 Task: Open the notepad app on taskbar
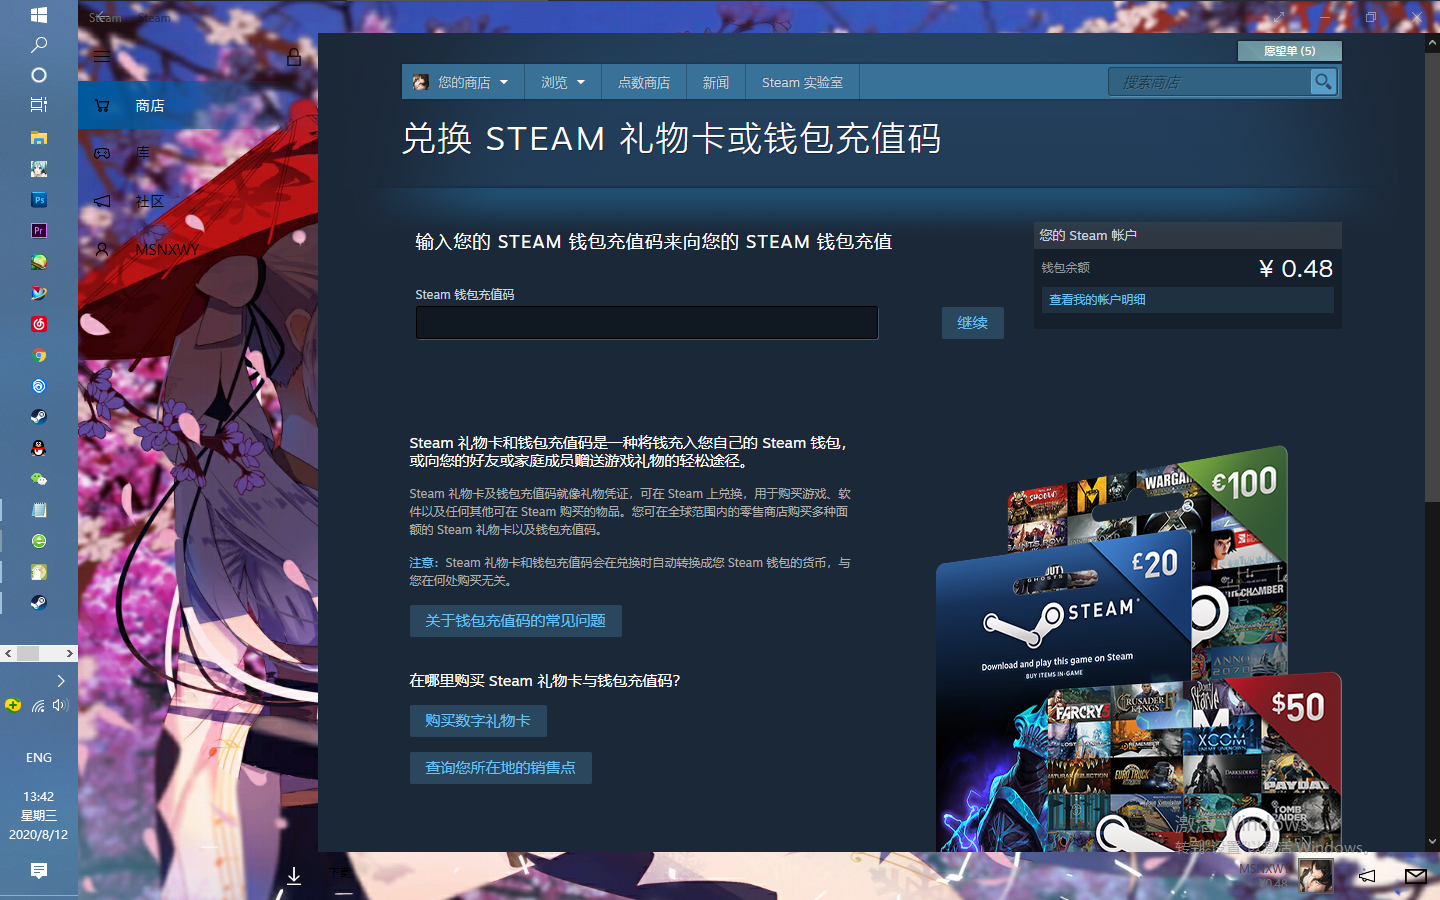pos(39,510)
